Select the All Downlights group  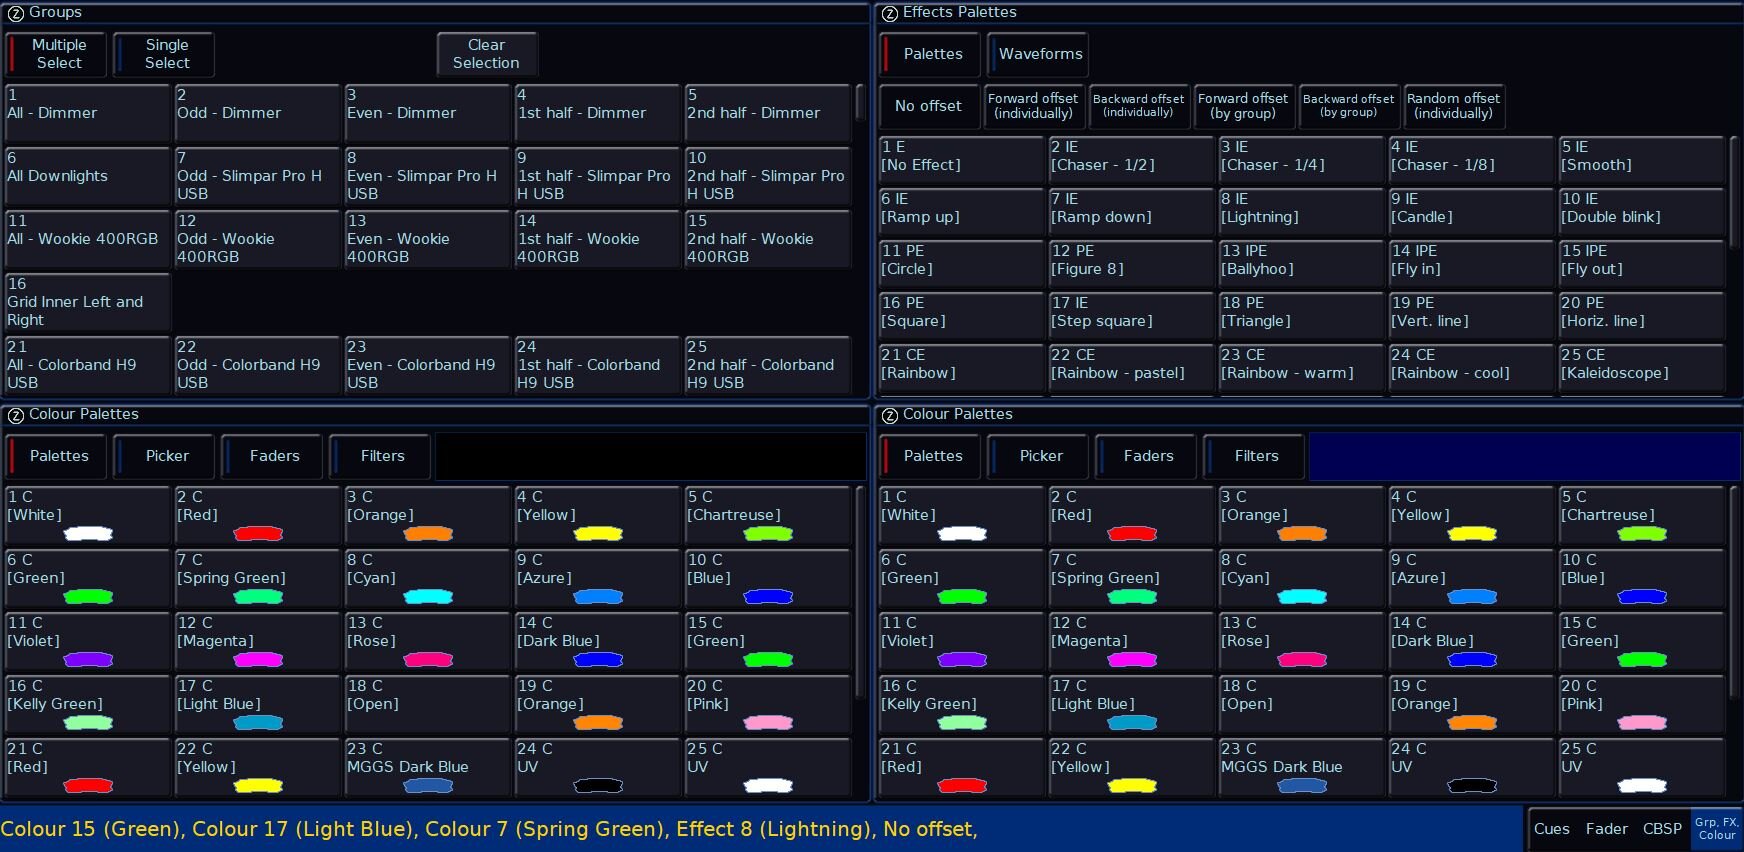click(88, 176)
